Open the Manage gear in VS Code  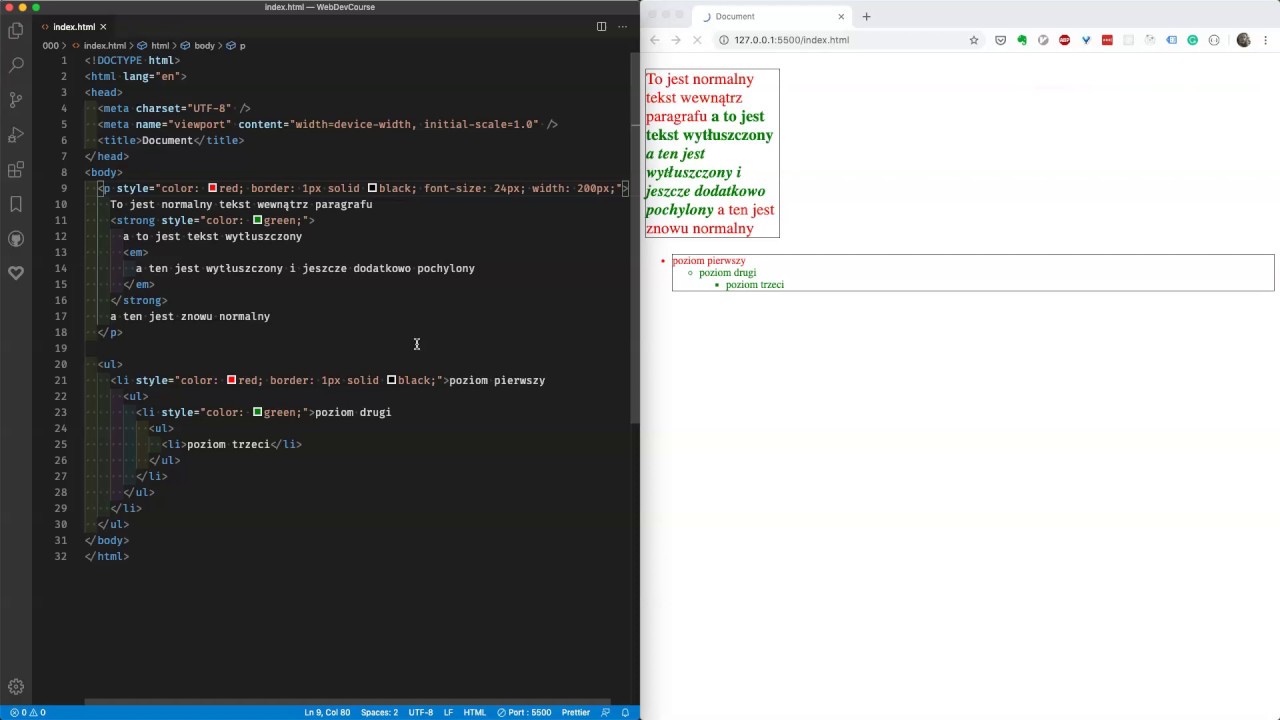pos(16,687)
